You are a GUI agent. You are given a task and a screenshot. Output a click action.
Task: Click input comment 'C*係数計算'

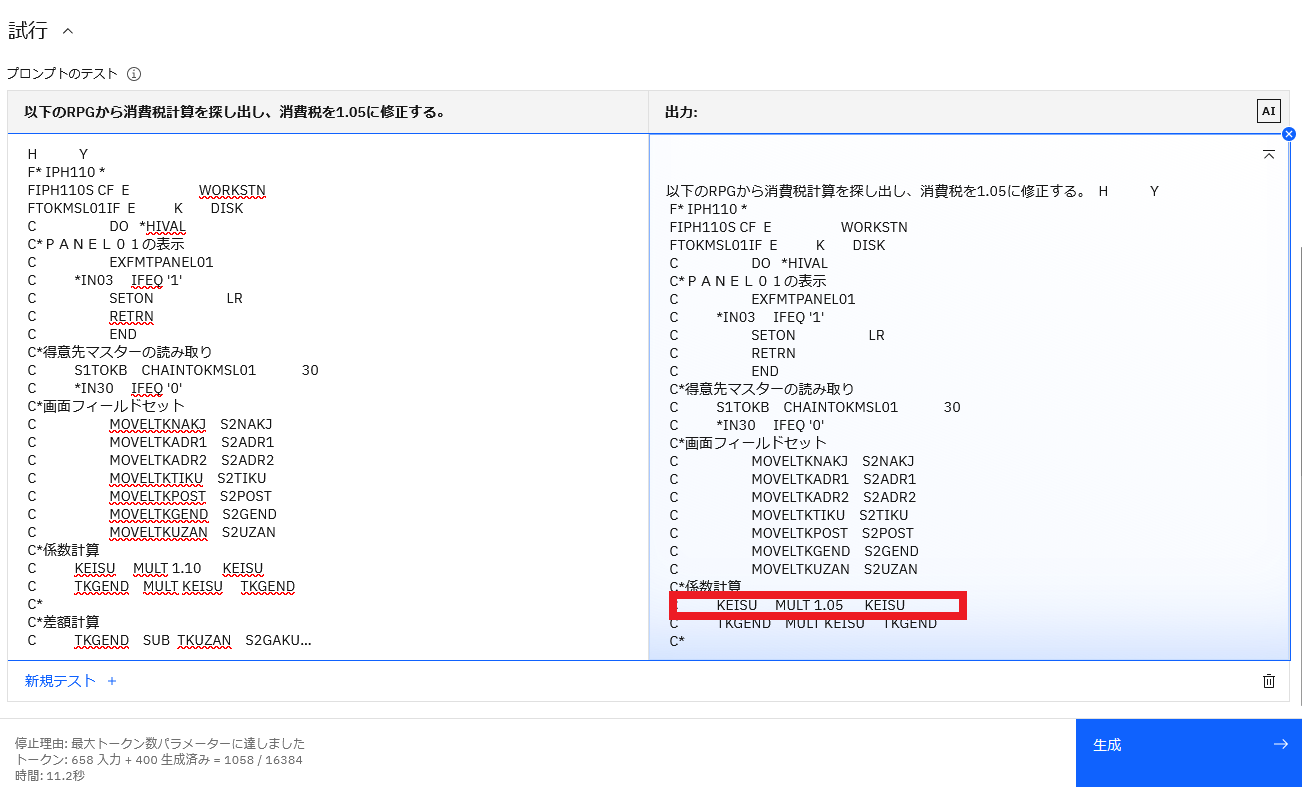coord(64,550)
